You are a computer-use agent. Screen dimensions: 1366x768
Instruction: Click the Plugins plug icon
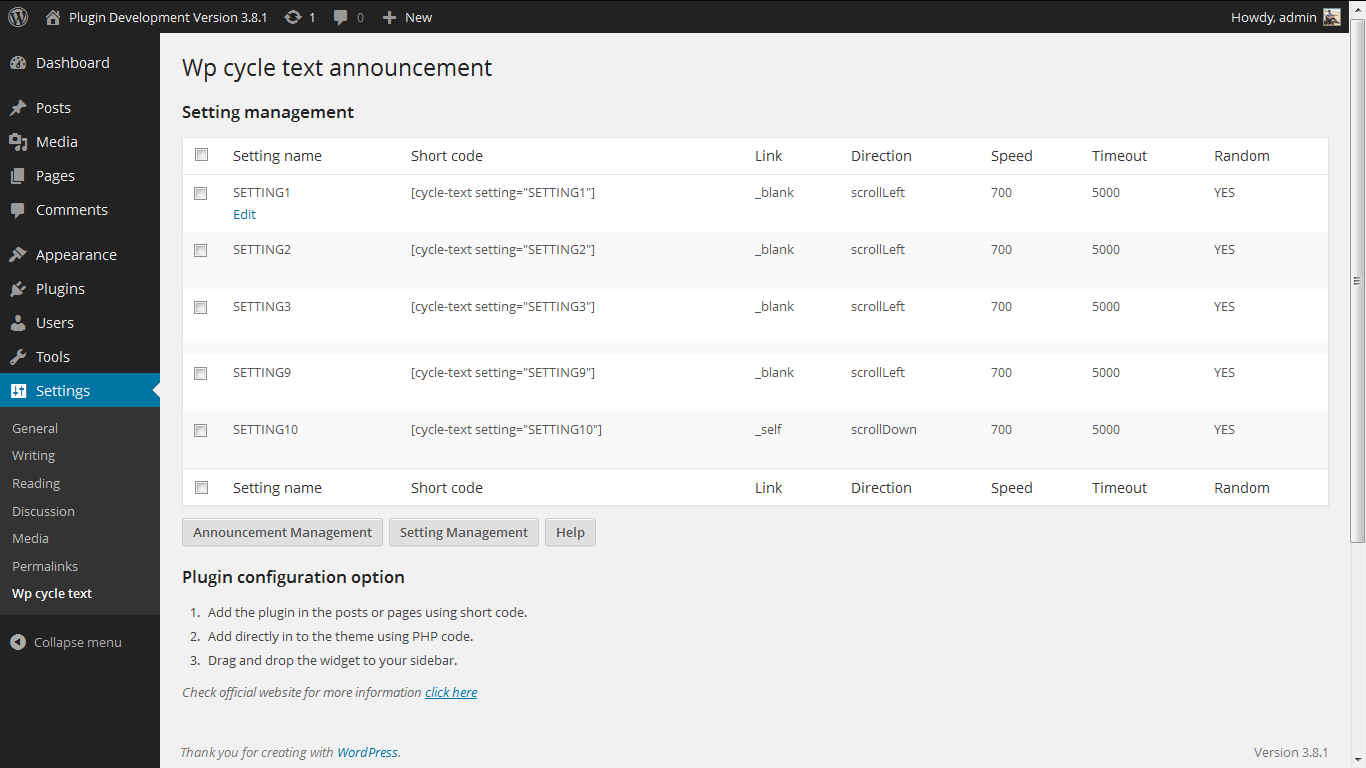coord(18,289)
